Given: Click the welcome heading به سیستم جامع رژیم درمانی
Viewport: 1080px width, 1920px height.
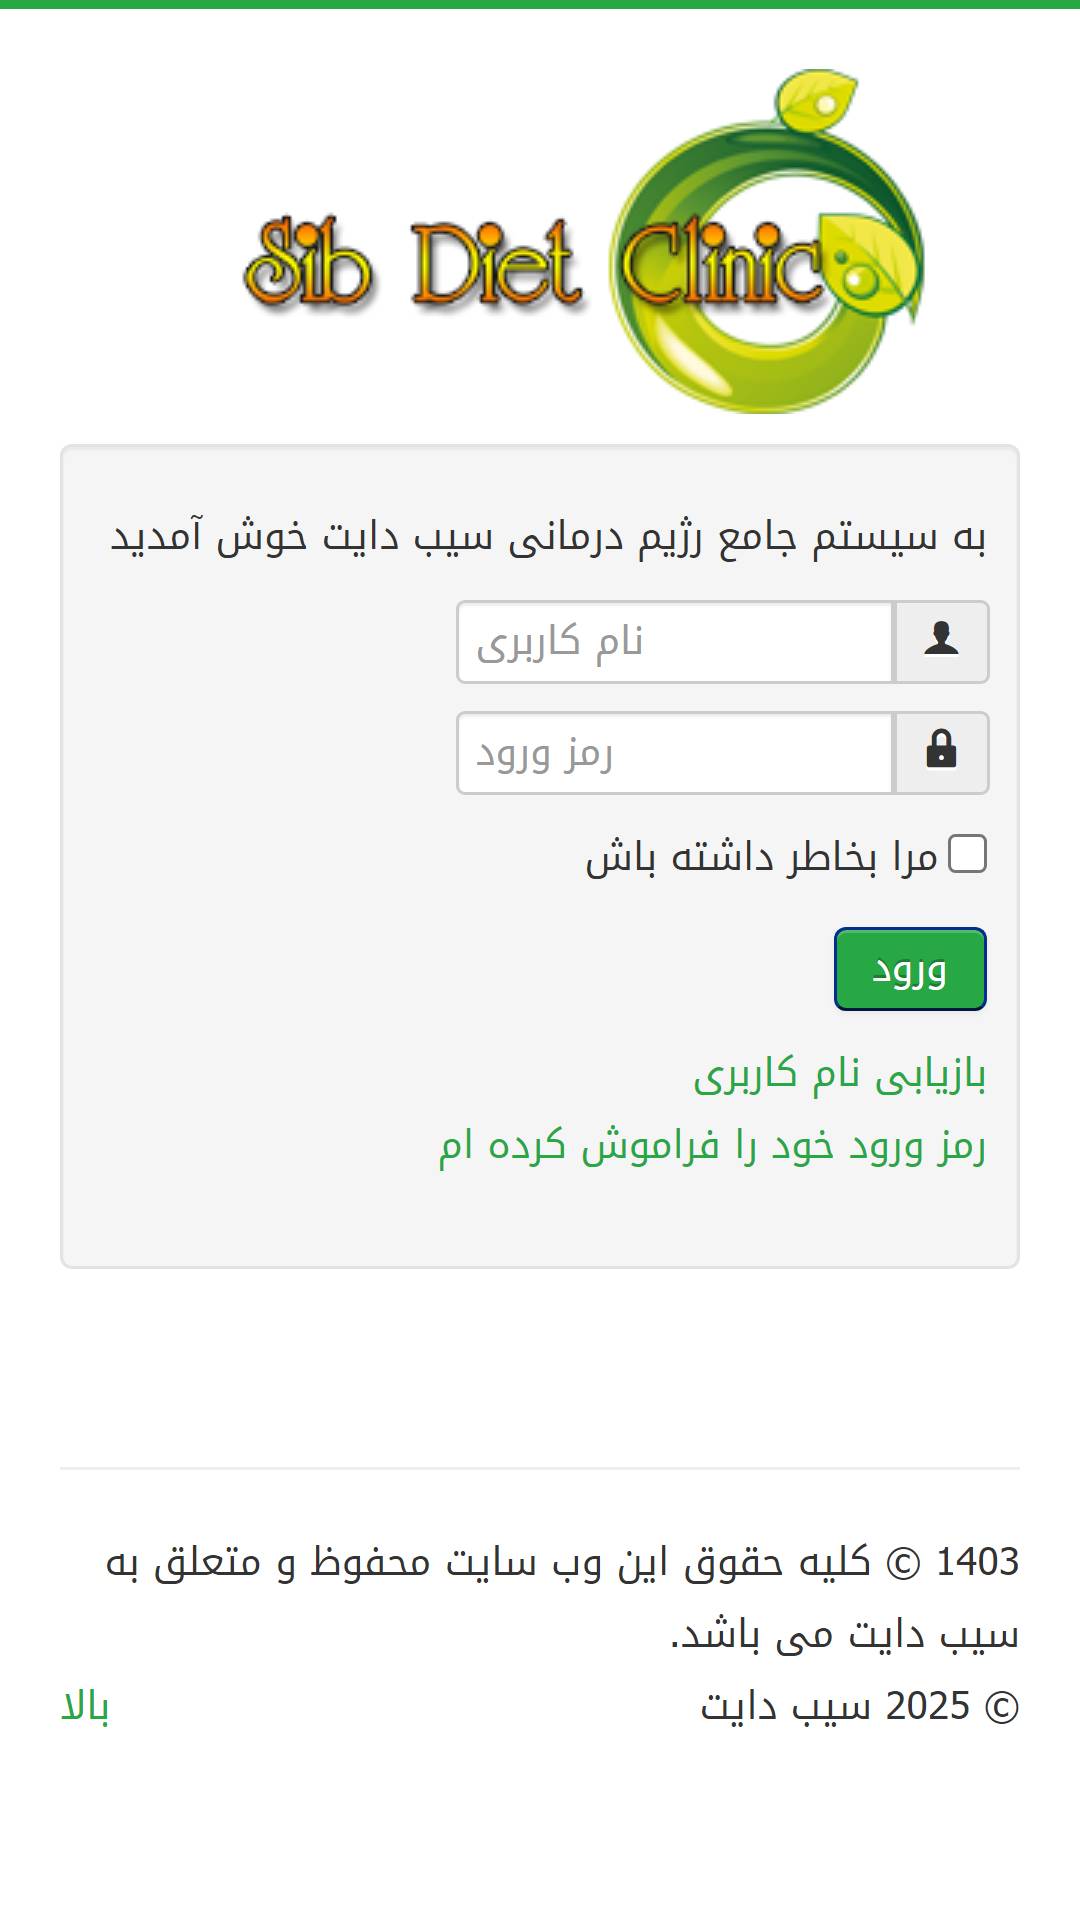Looking at the screenshot, I should pyautogui.click(x=548, y=536).
